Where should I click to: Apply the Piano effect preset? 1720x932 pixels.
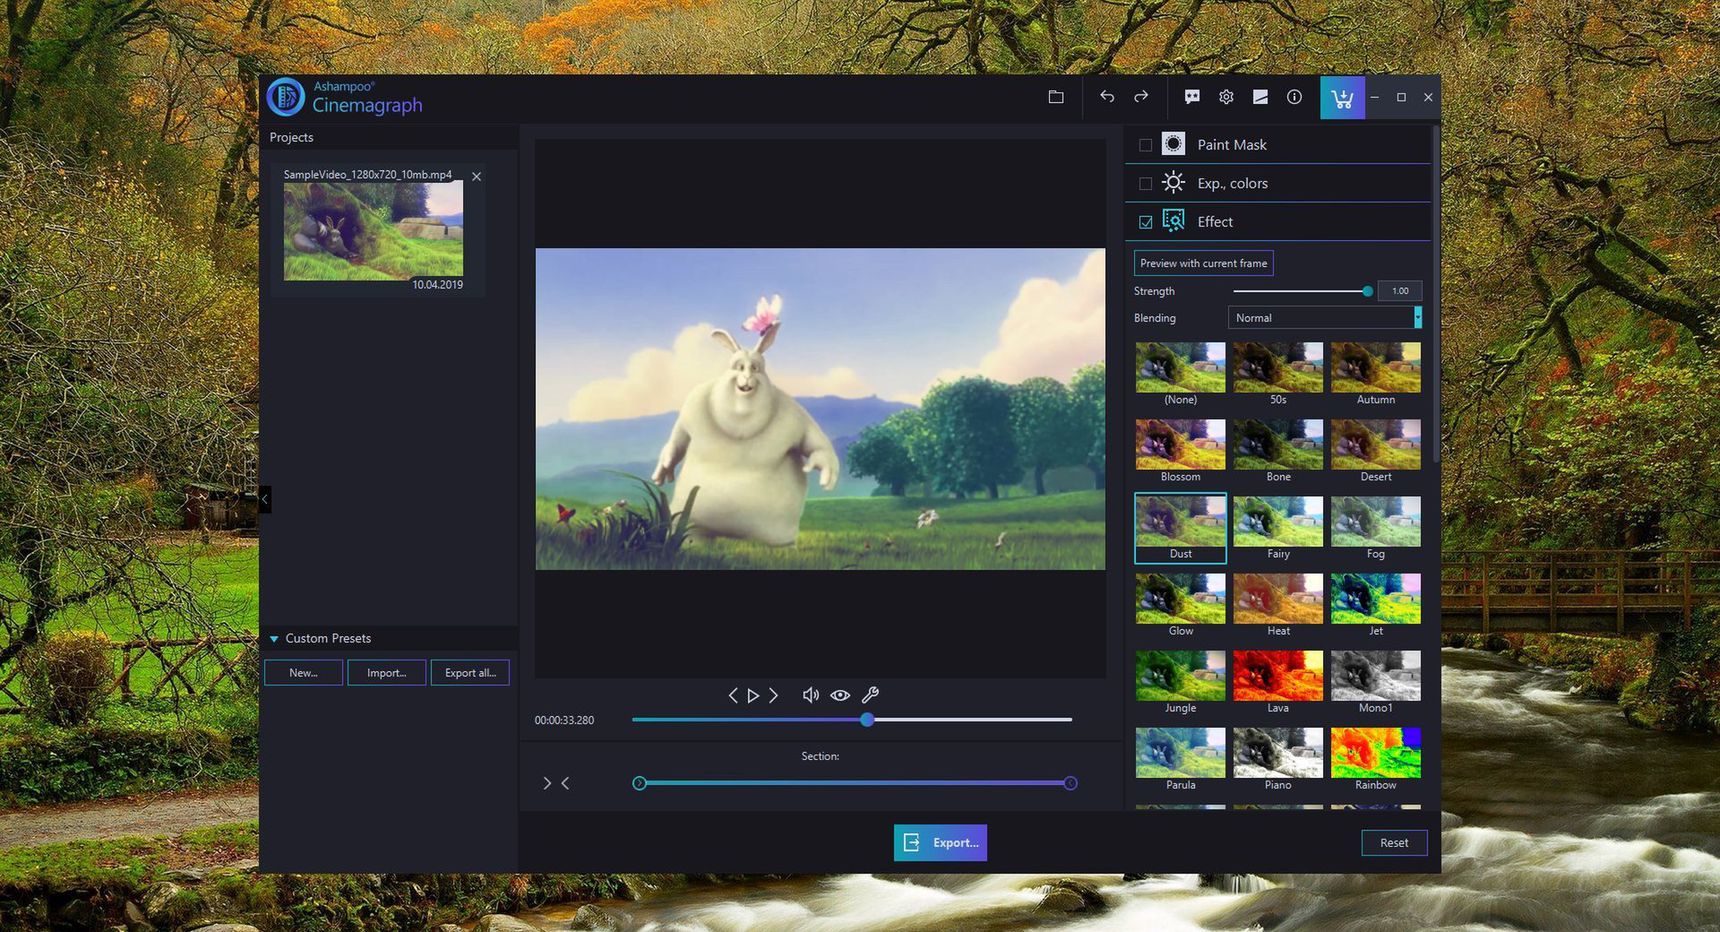1278,759
